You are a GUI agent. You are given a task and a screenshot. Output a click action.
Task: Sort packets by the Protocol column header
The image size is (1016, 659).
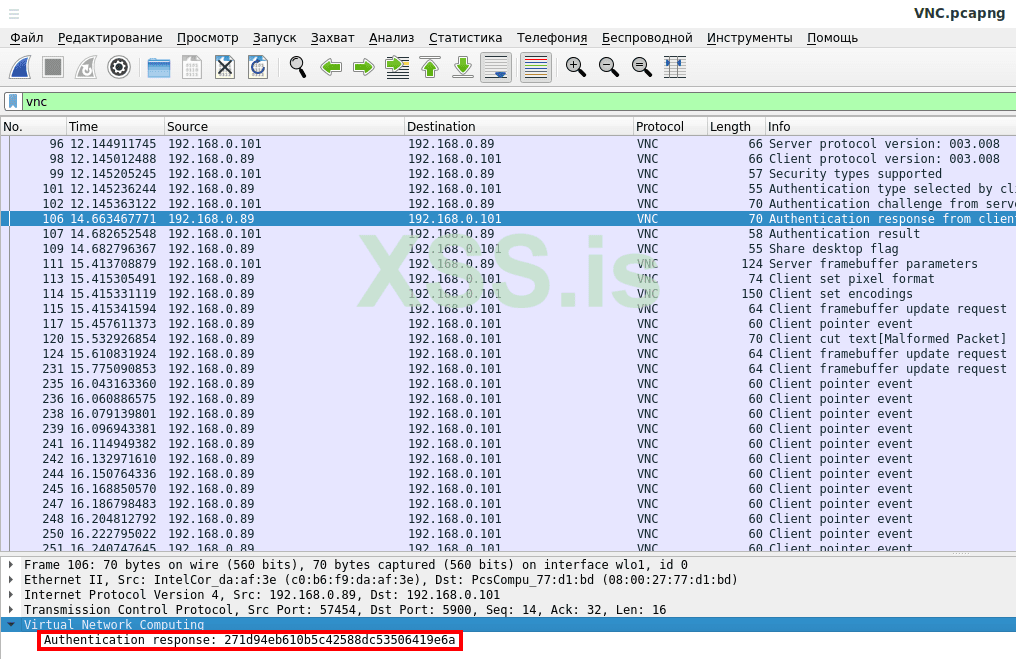tap(660, 127)
